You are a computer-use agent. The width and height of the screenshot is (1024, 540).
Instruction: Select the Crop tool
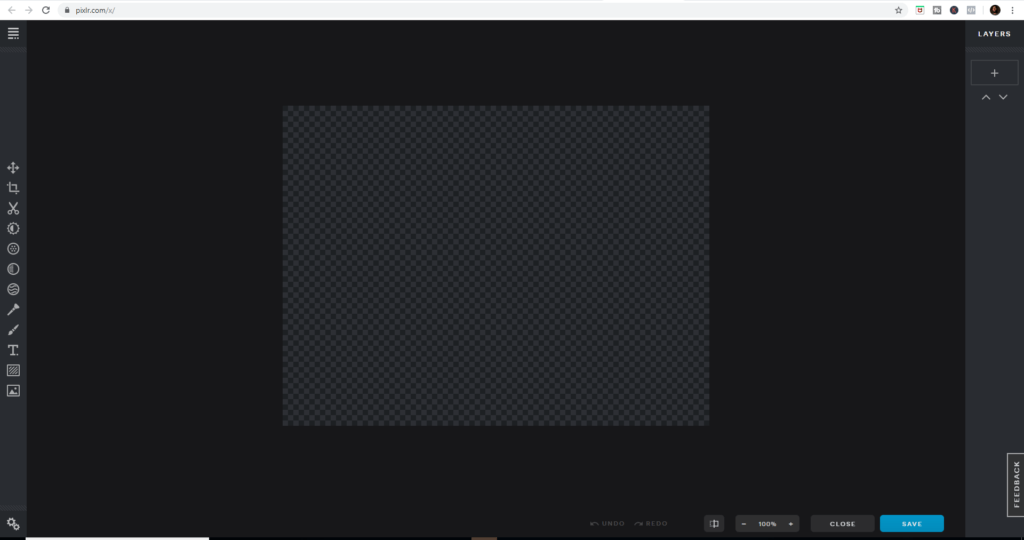(13, 188)
